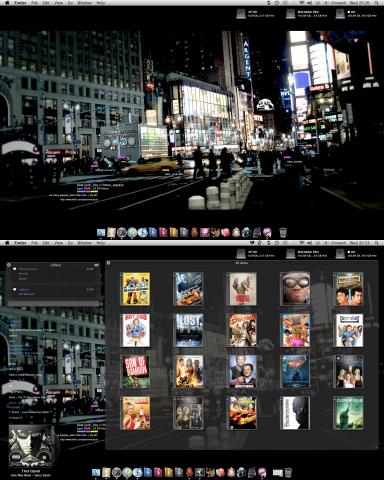Open the Edit menu in the movie-grid desktop
Viewport: 384px width, 480px height.
point(46,243)
